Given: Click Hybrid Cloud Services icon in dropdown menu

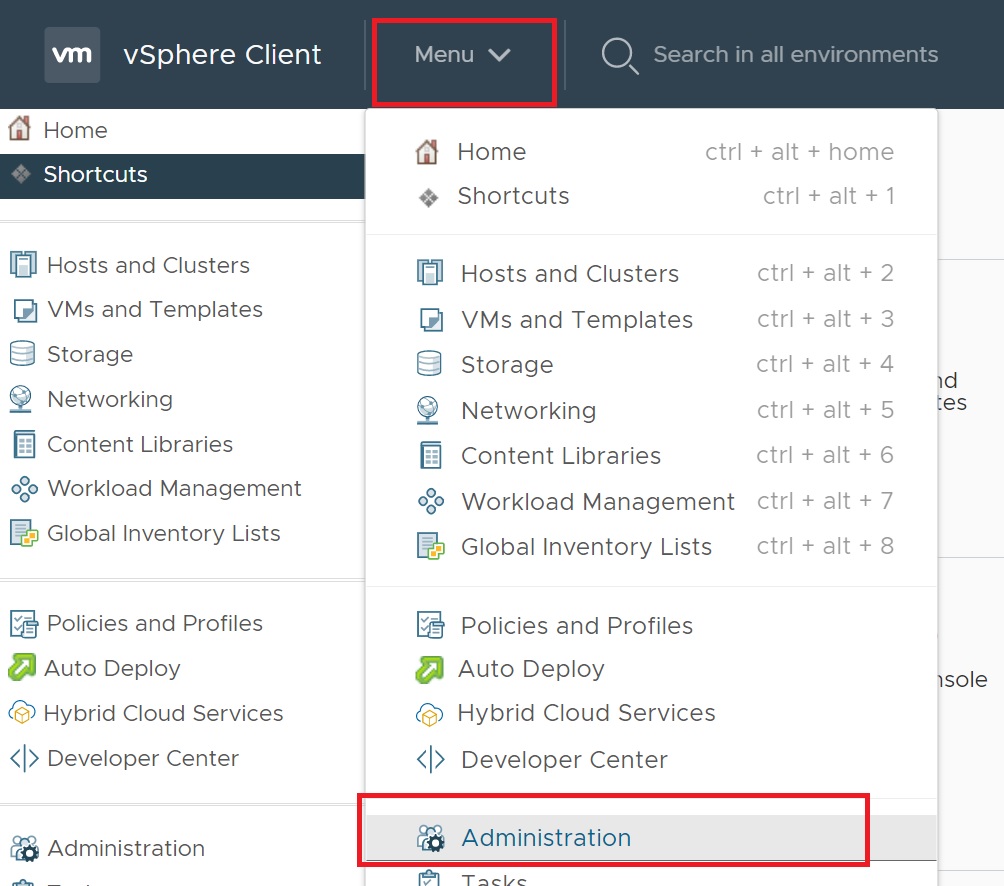Looking at the screenshot, I should click(429, 714).
